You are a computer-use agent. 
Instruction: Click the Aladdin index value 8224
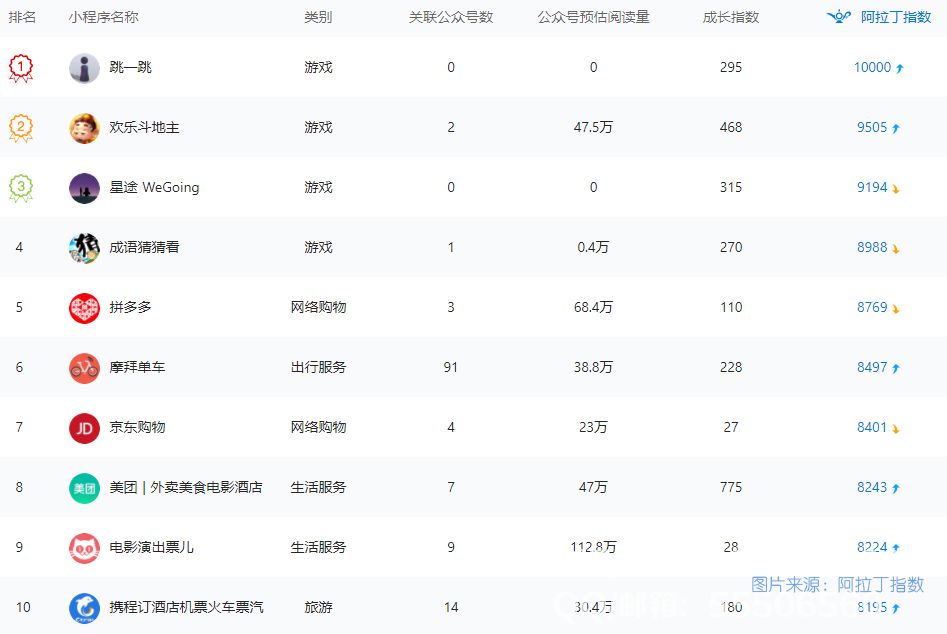tap(872, 547)
